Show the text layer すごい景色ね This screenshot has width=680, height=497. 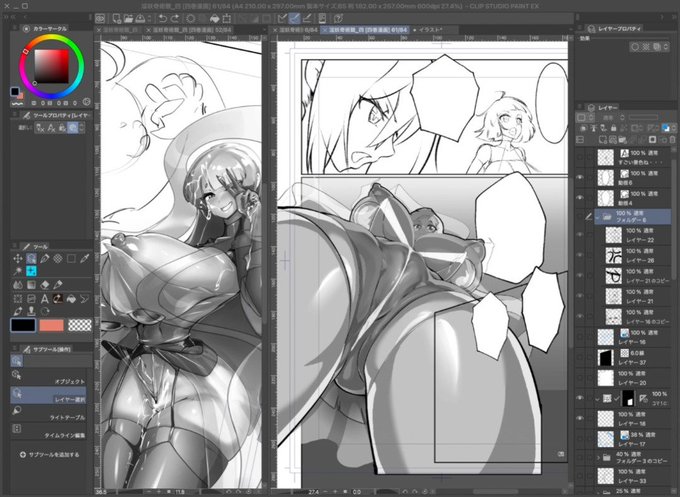[580, 157]
